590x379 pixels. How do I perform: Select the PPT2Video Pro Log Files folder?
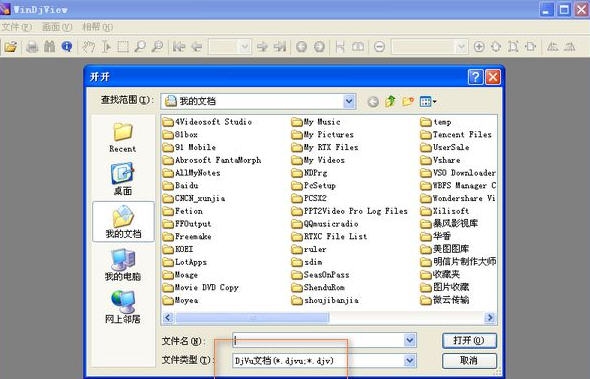tap(350, 211)
